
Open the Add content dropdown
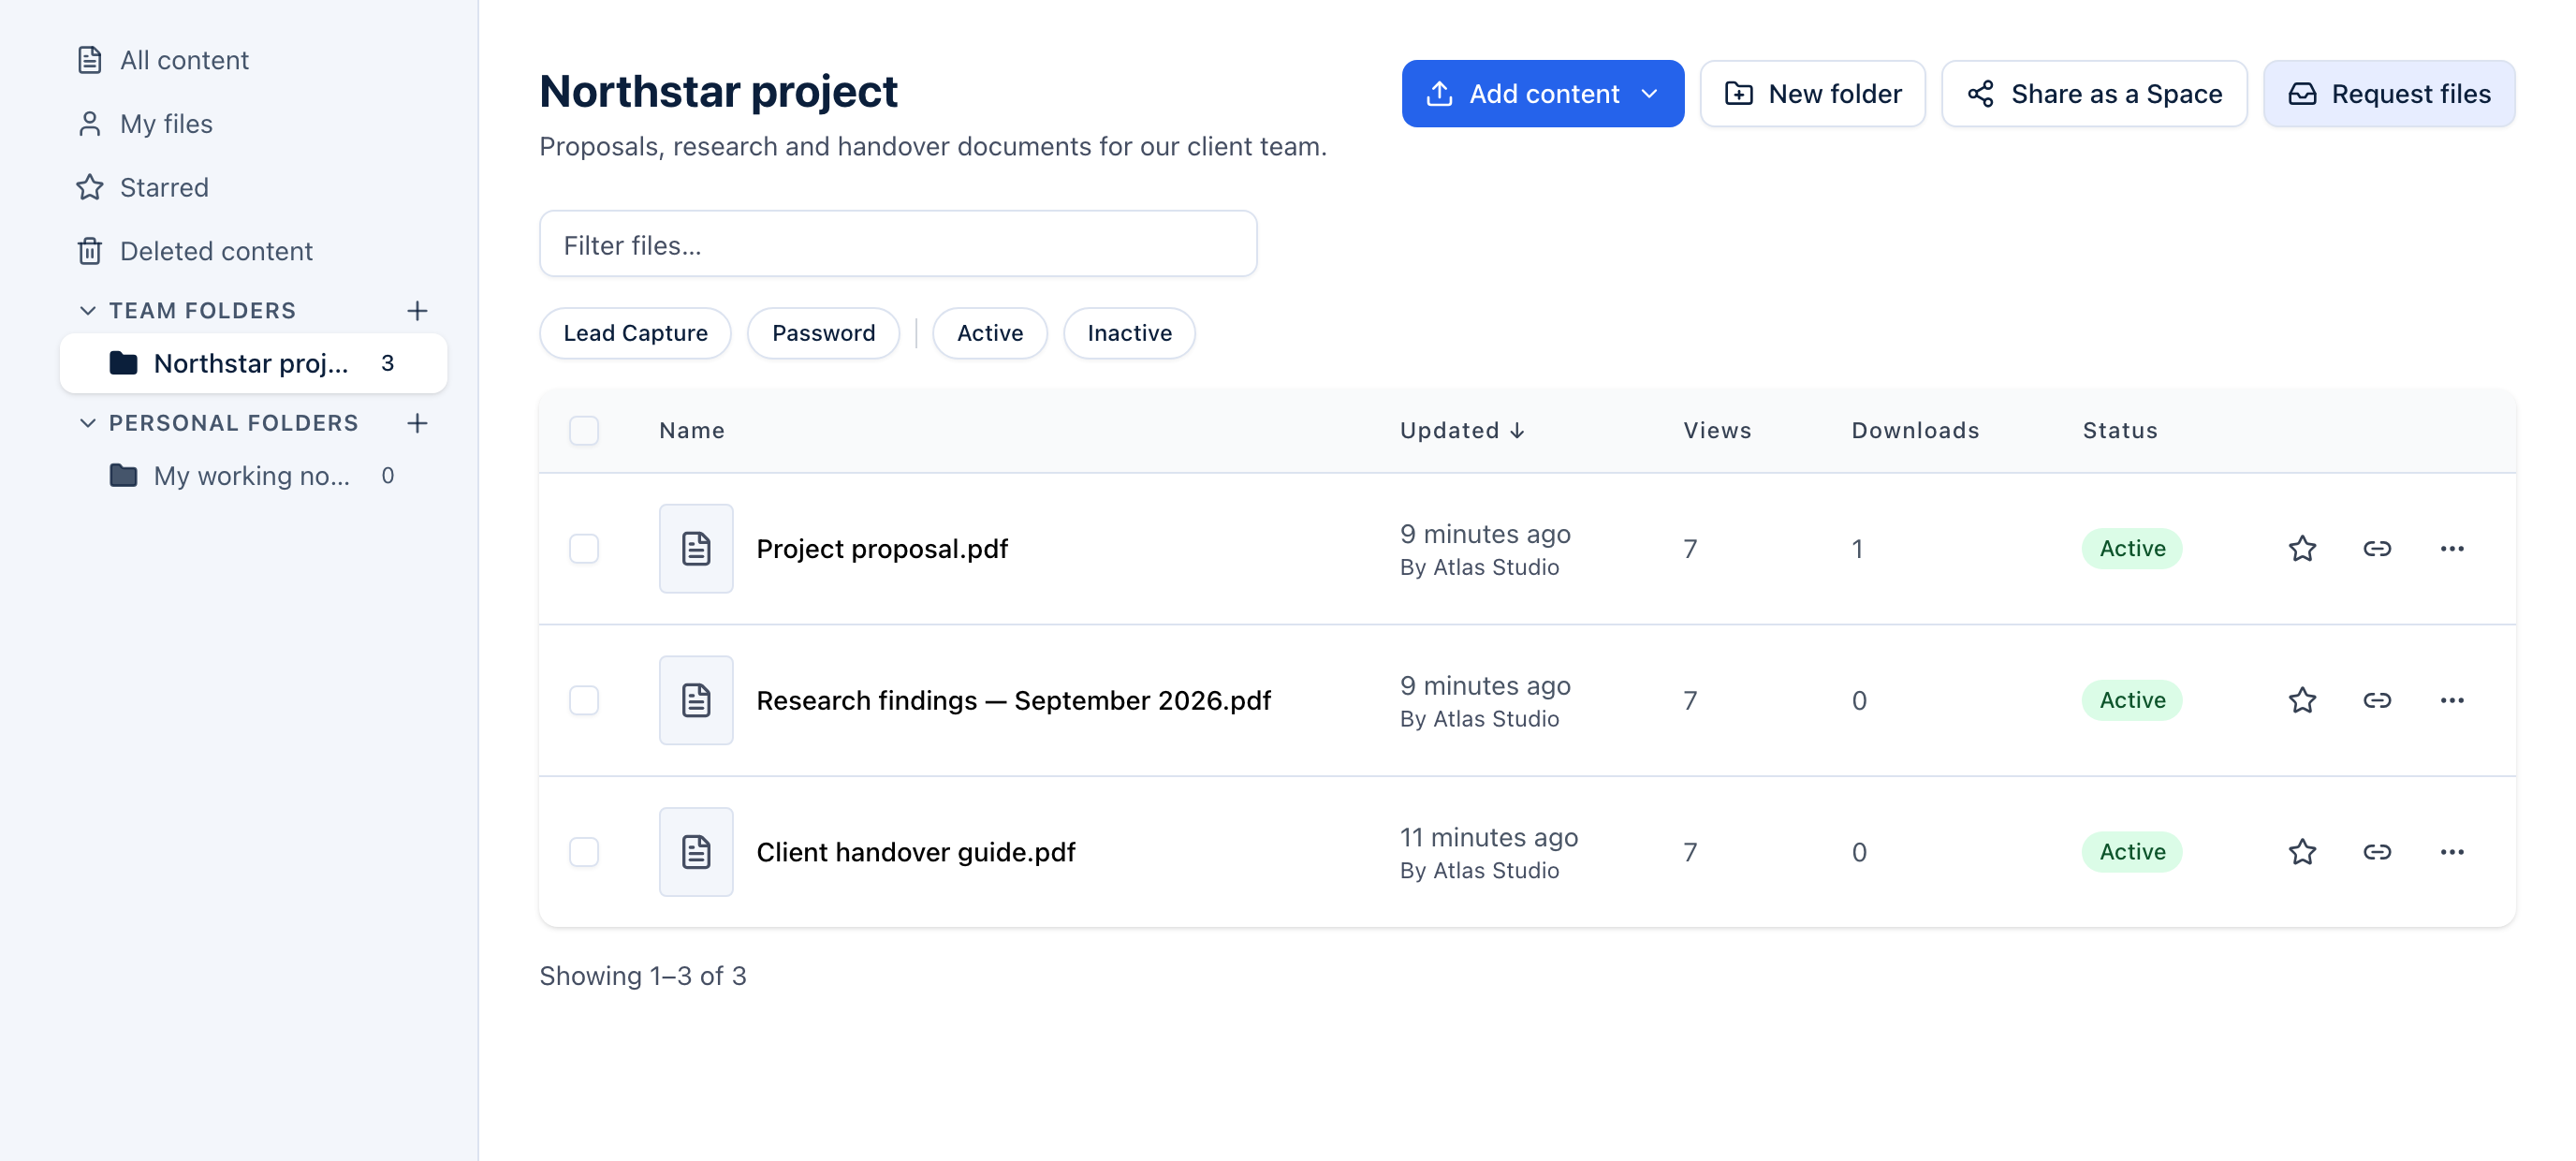click(x=1542, y=94)
